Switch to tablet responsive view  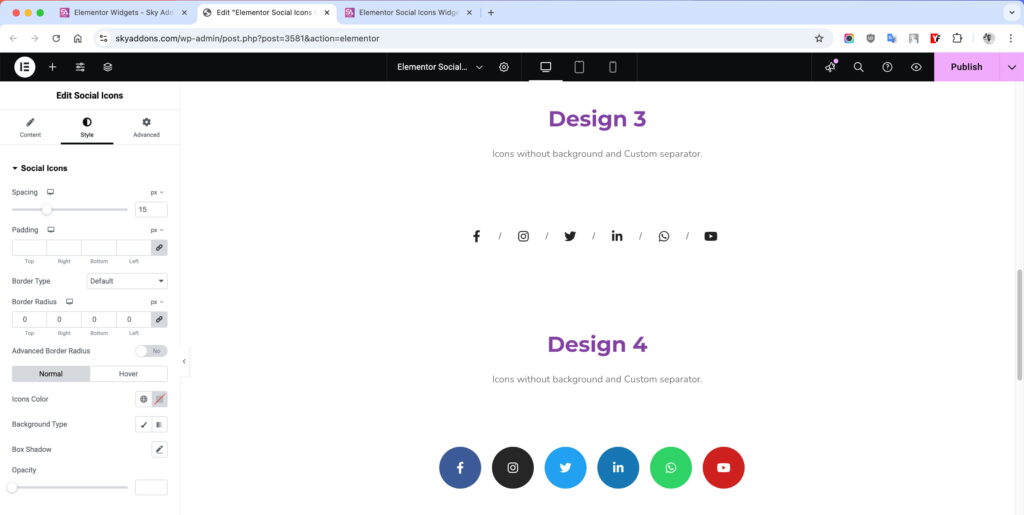(579, 67)
